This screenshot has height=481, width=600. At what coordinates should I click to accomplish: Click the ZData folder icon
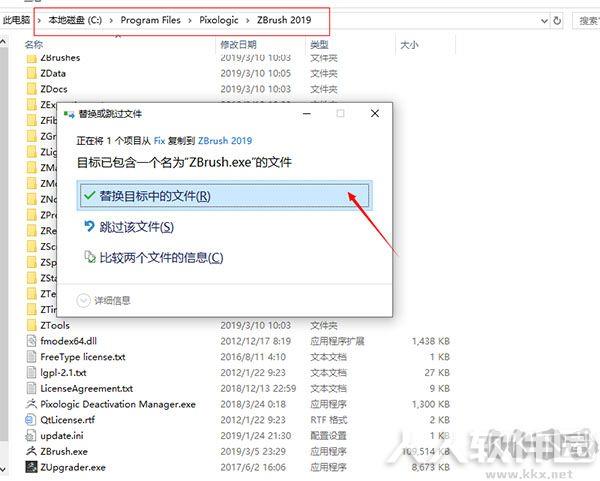32,73
